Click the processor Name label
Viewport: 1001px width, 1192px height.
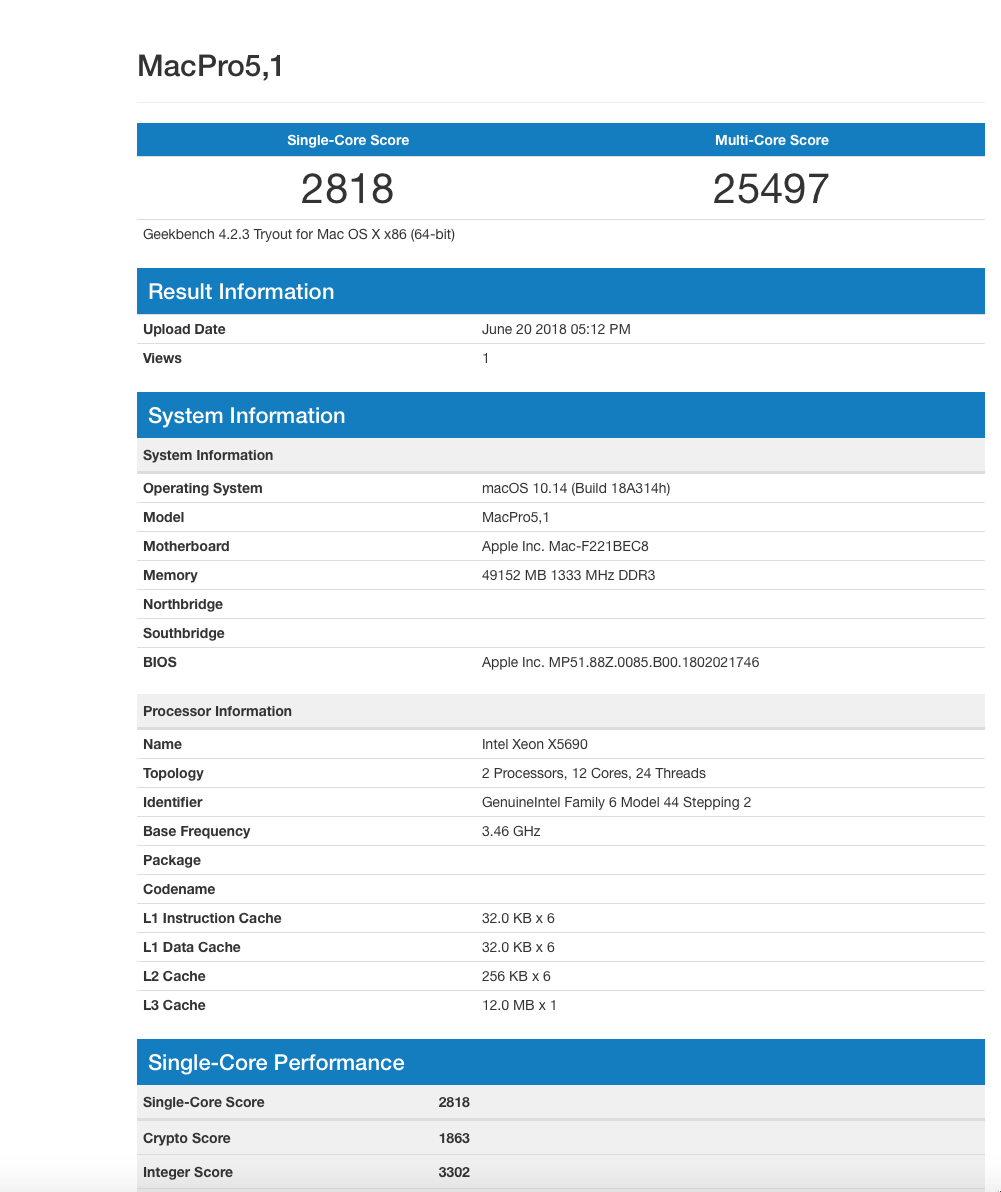[162, 744]
